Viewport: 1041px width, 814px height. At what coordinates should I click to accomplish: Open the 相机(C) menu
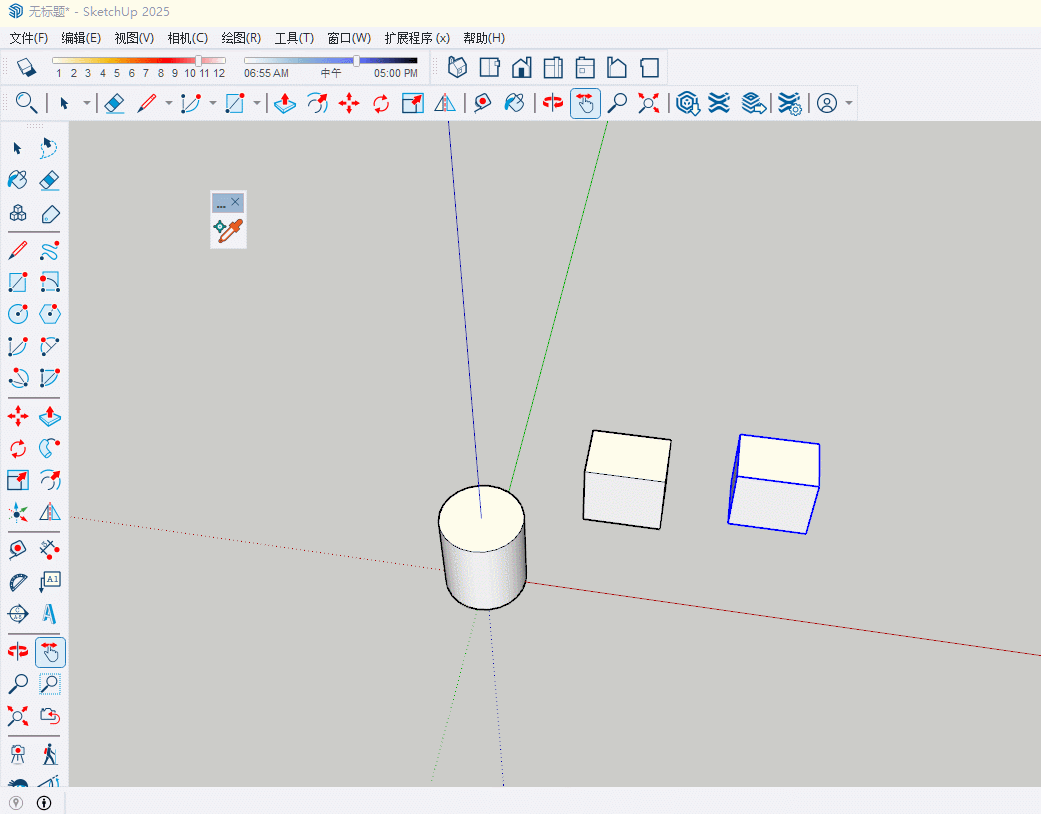click(187, 38)
